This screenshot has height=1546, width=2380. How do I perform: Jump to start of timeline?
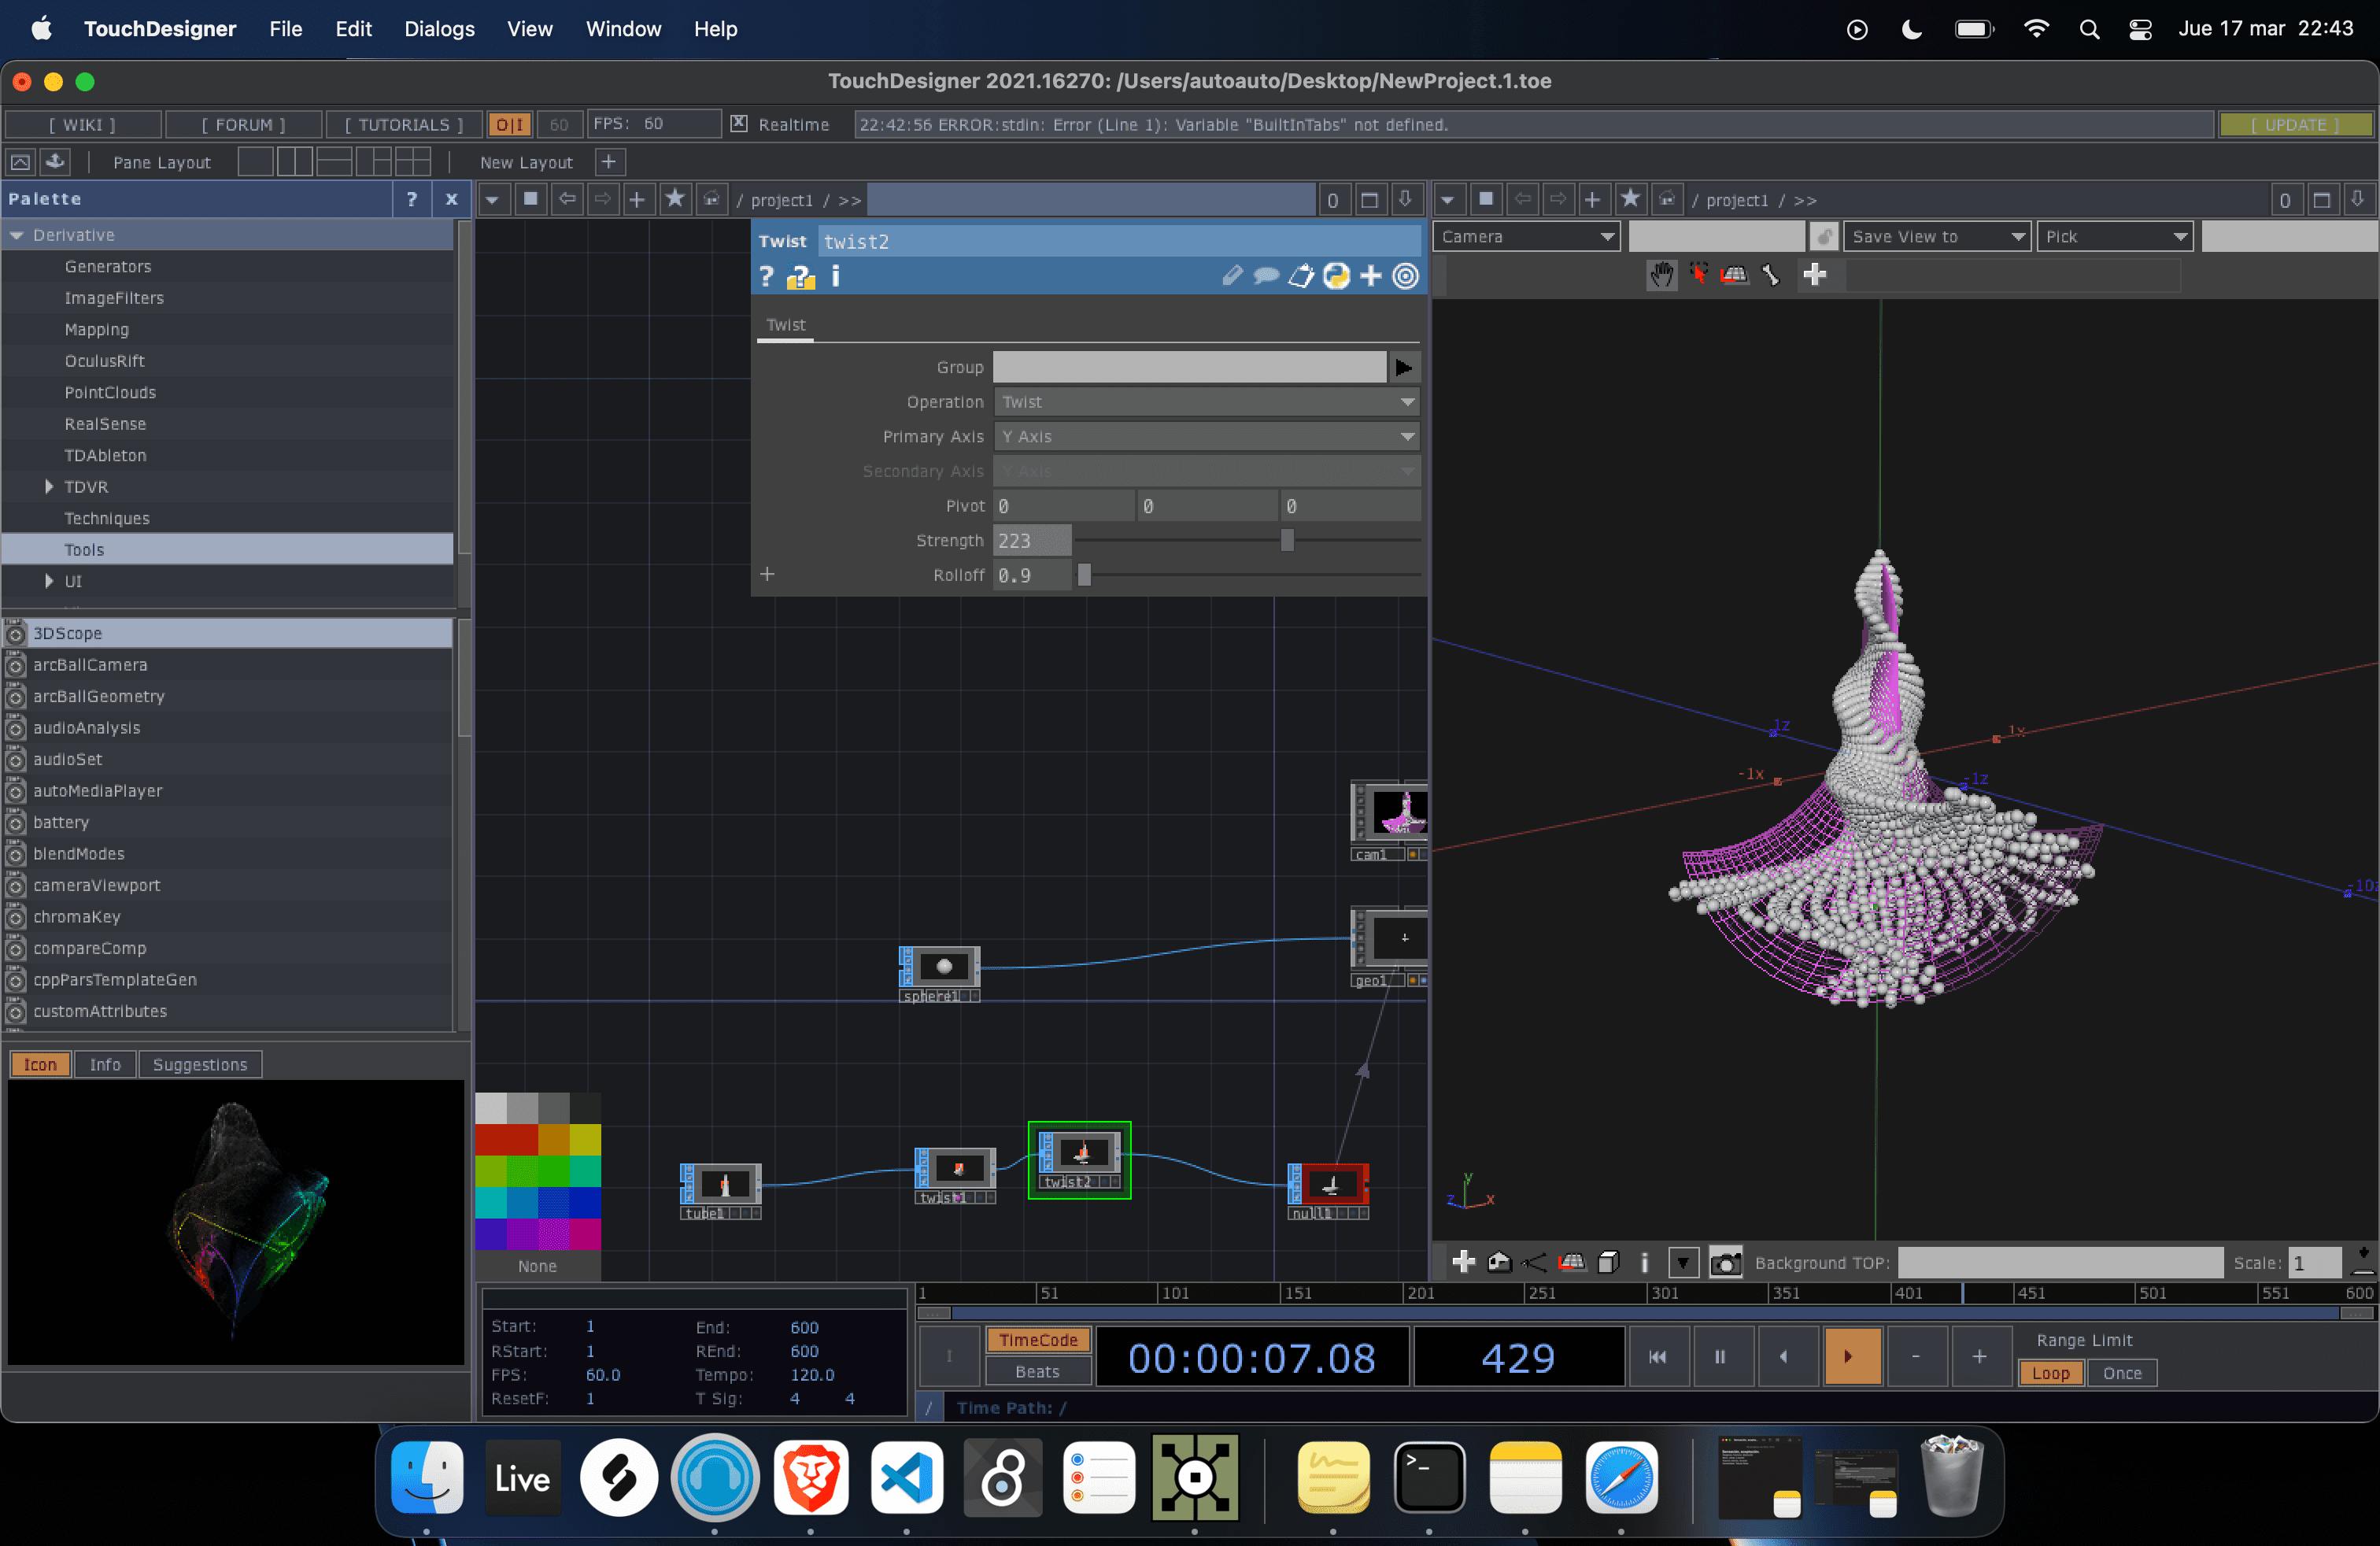tap(1657, 1356)
